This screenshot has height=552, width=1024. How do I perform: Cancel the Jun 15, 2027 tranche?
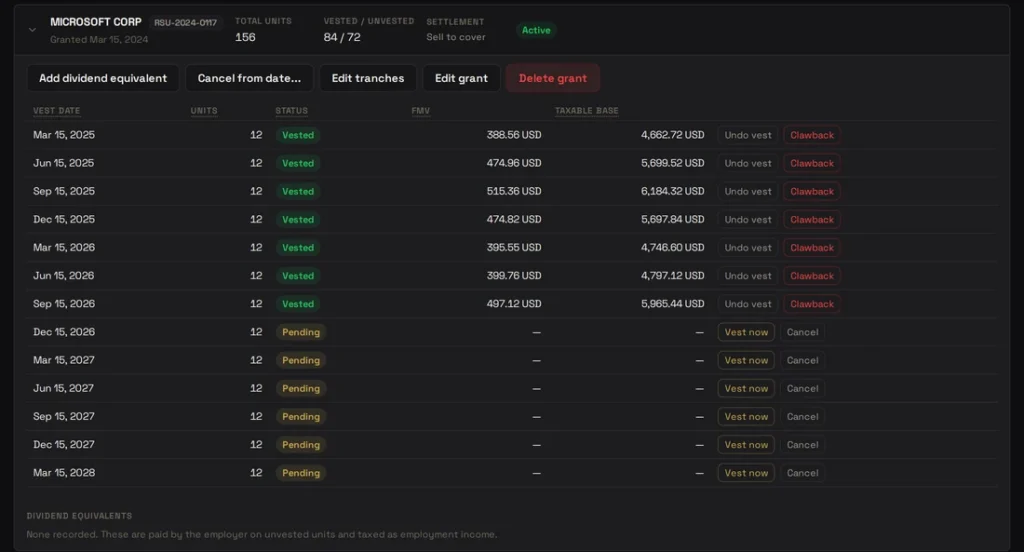tap(803, 388)
